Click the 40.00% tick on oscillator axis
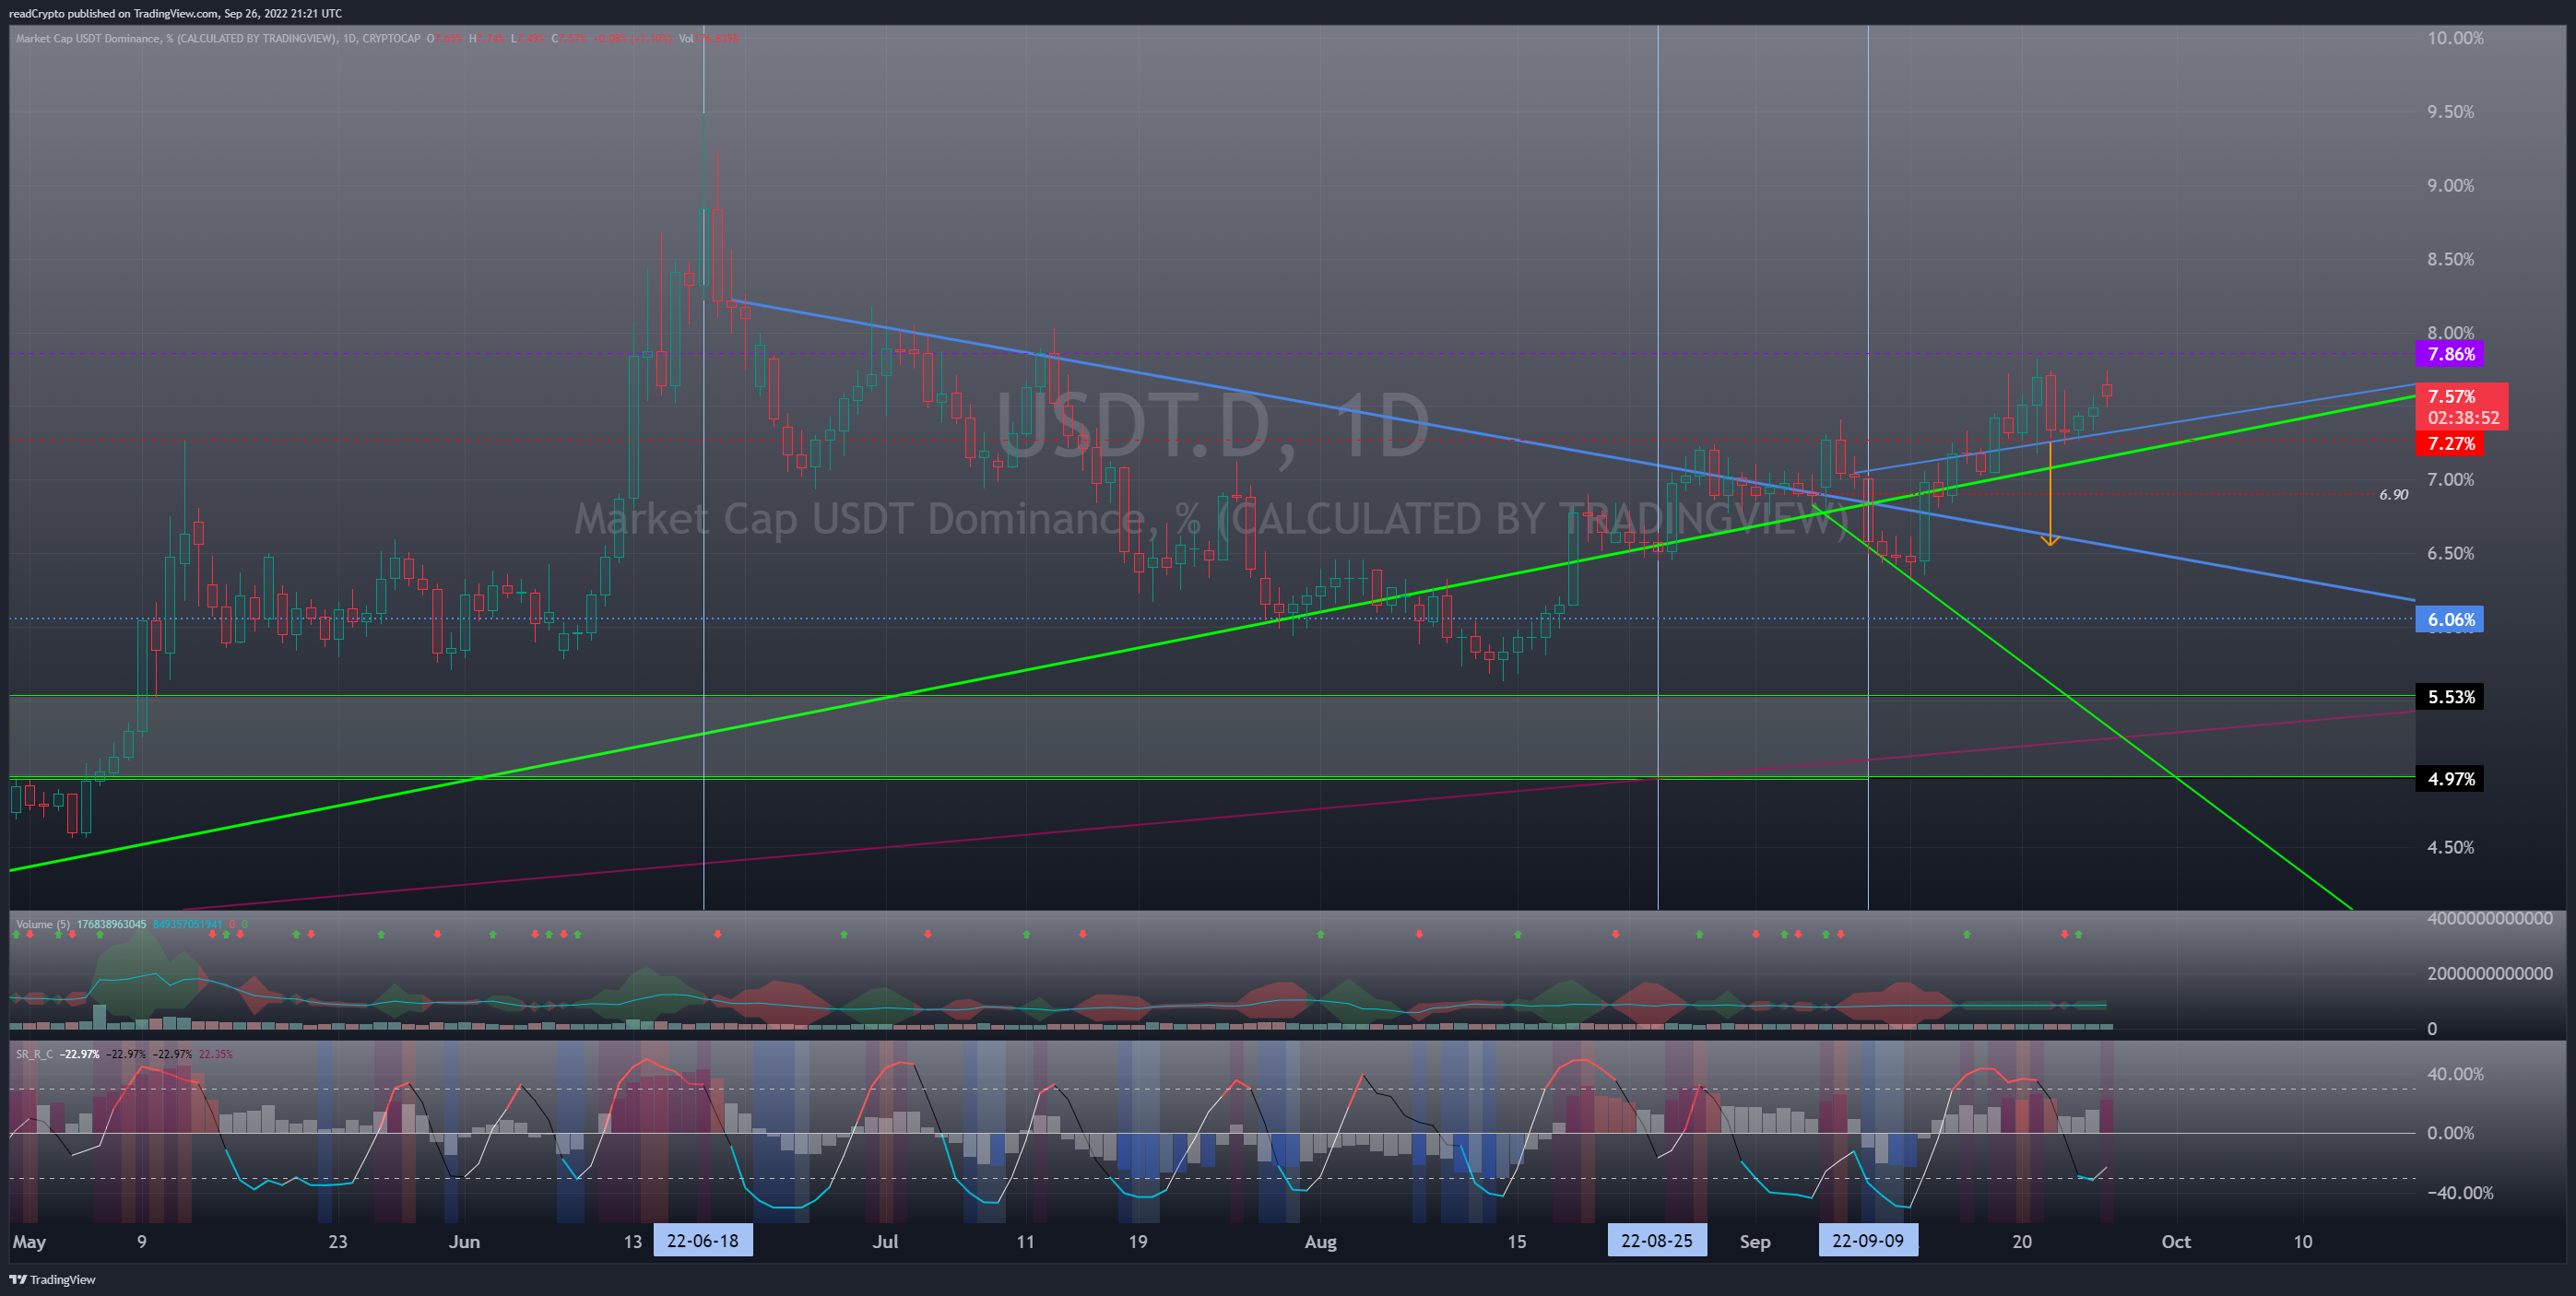This screenshot has width=2576, height=1296. coord(2456,1074)
